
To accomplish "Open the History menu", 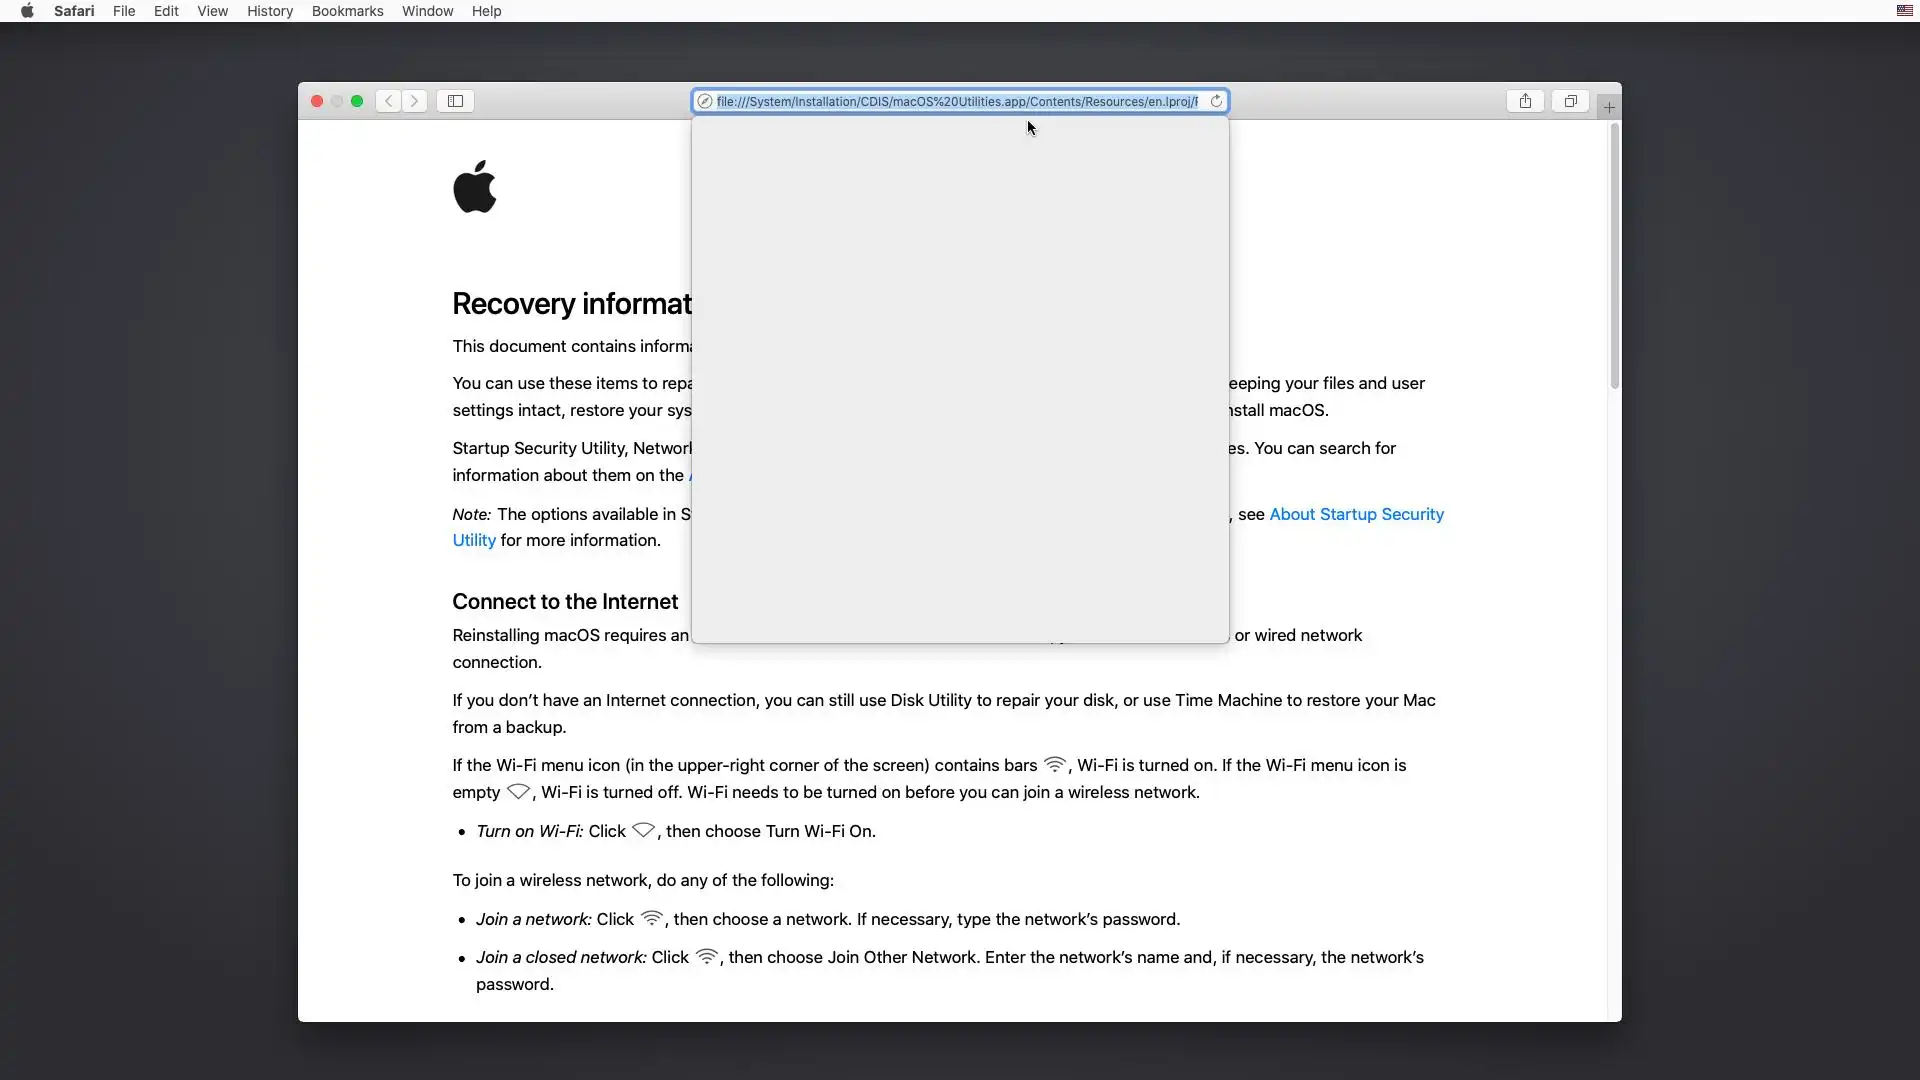I will [x=270, y=11].
